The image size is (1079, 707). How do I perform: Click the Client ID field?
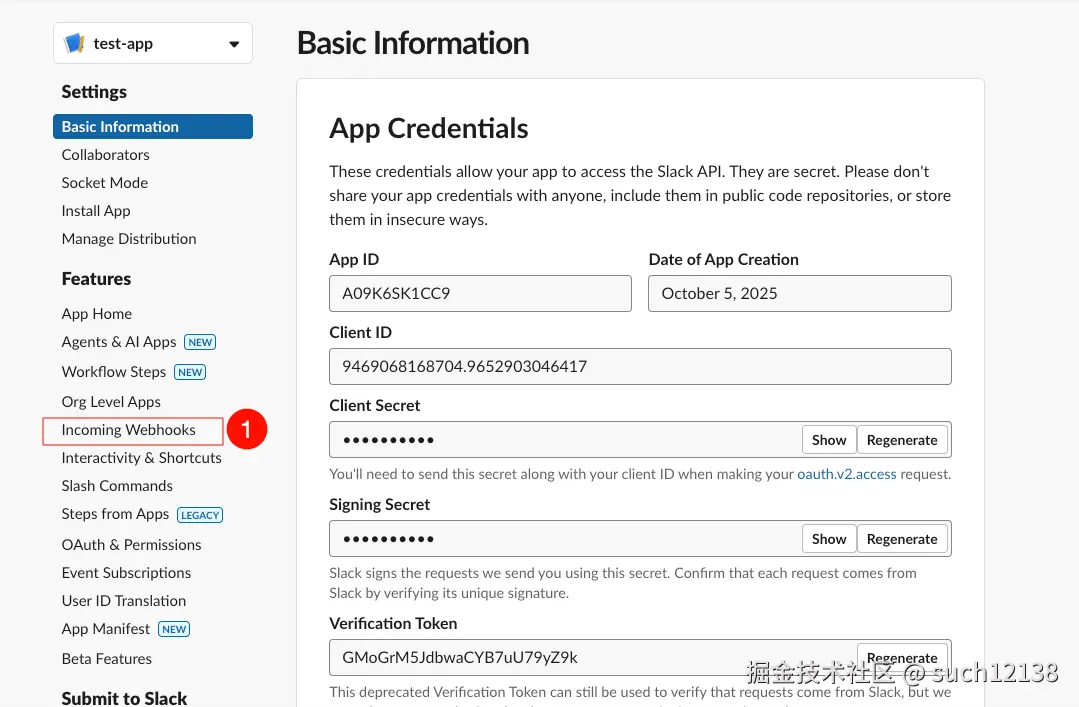point(641,366)
